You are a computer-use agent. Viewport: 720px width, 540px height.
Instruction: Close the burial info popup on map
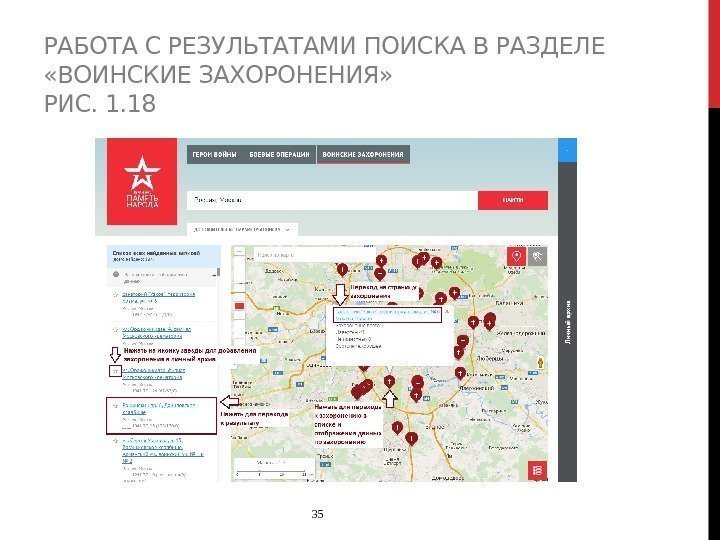[x=447, y=312]
